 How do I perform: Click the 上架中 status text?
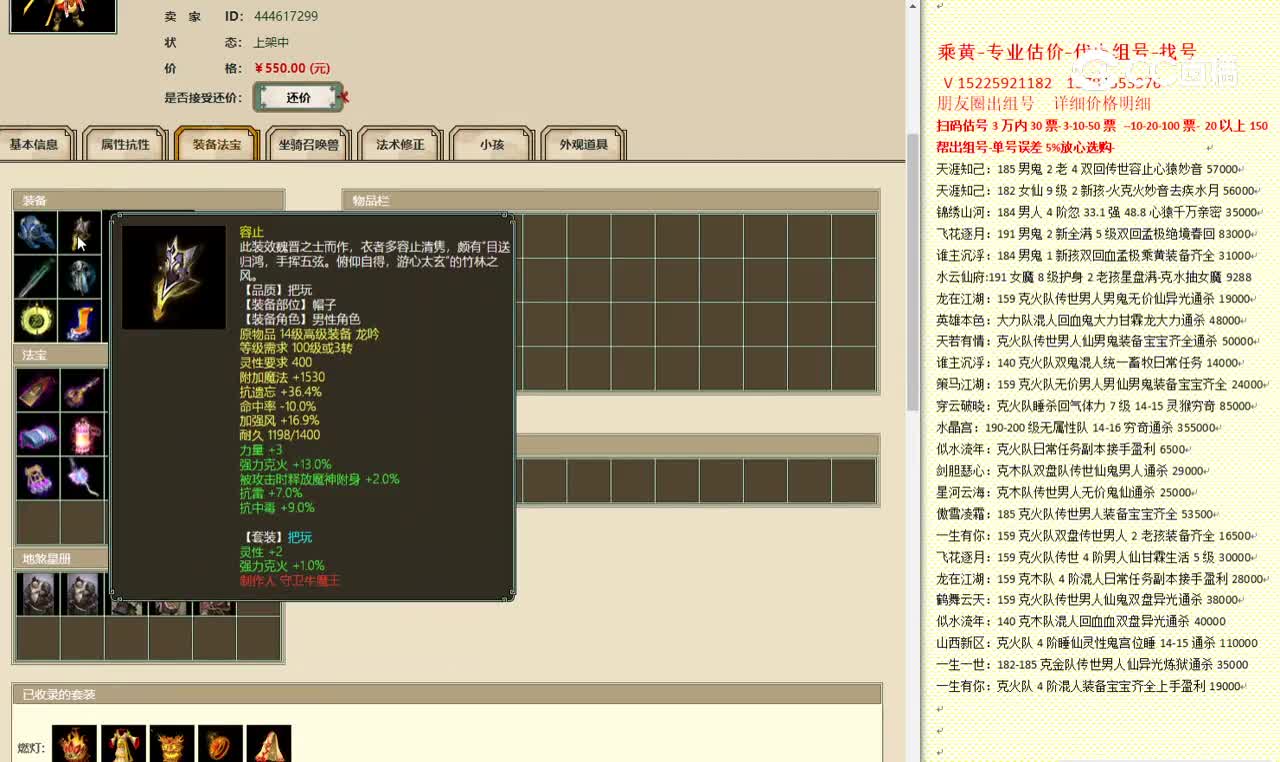pyautogui.click(x=271, y=42)
